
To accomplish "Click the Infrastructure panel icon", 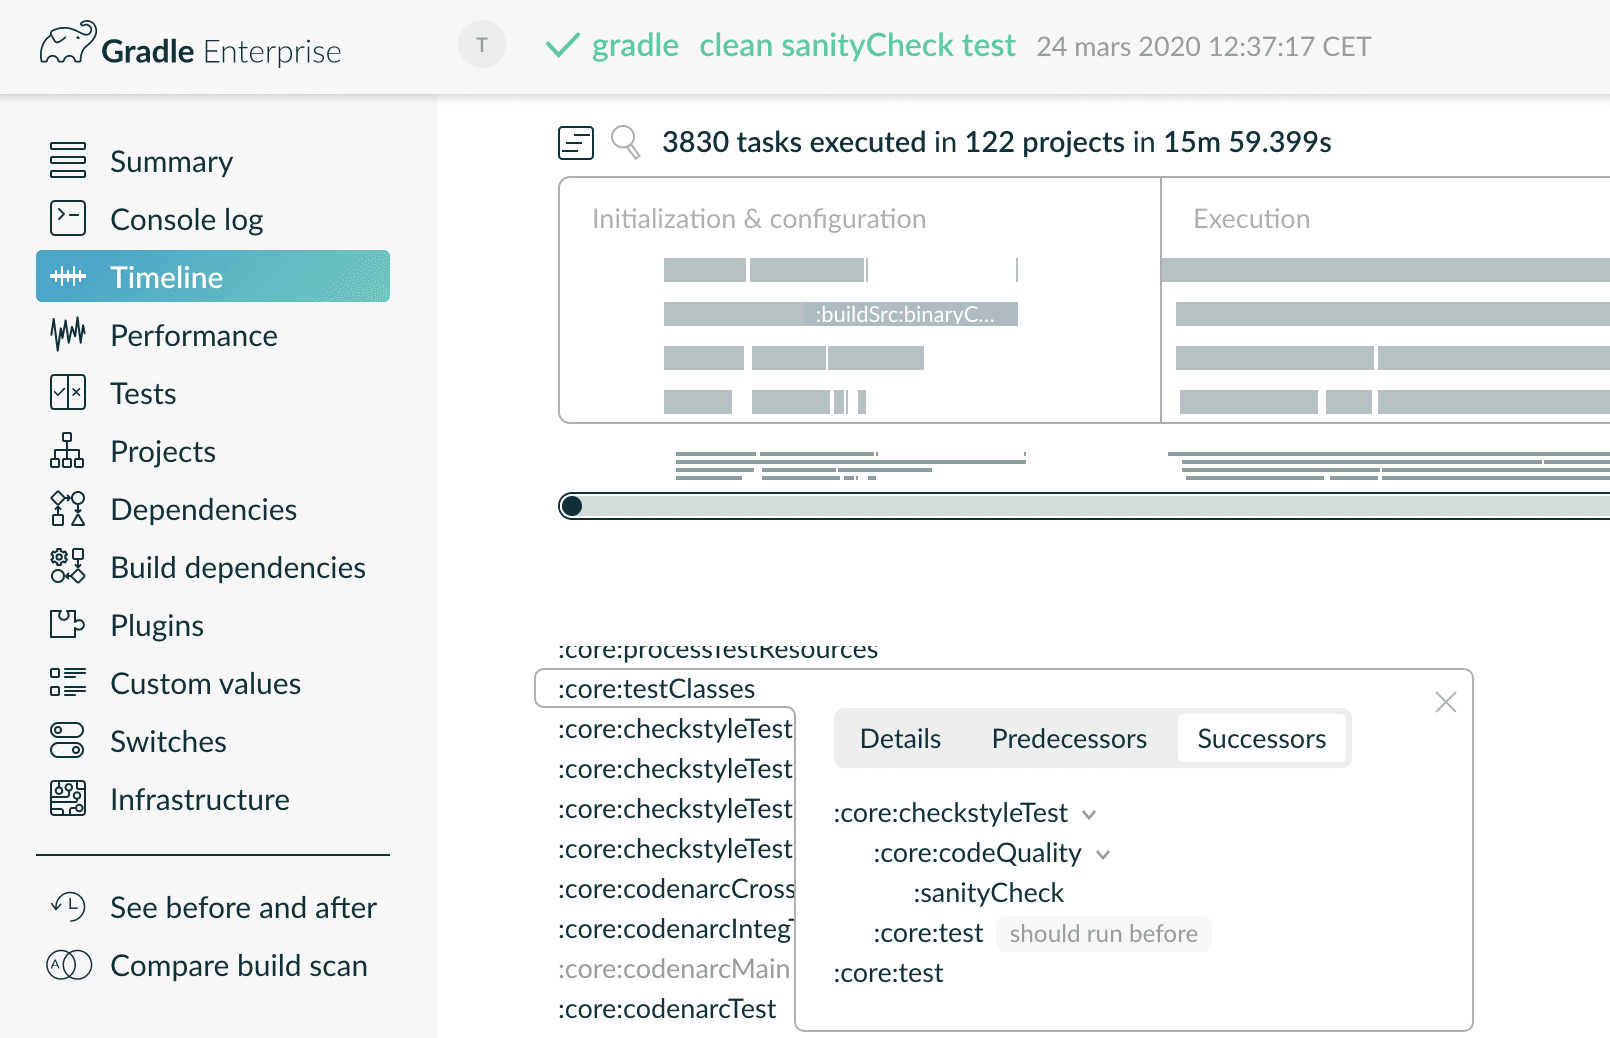I will pyautogui.click(x=68, y=798).
